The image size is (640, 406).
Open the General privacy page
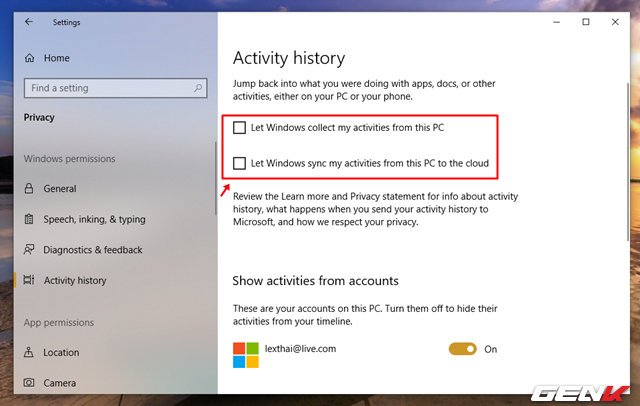(x=60, y=189)
